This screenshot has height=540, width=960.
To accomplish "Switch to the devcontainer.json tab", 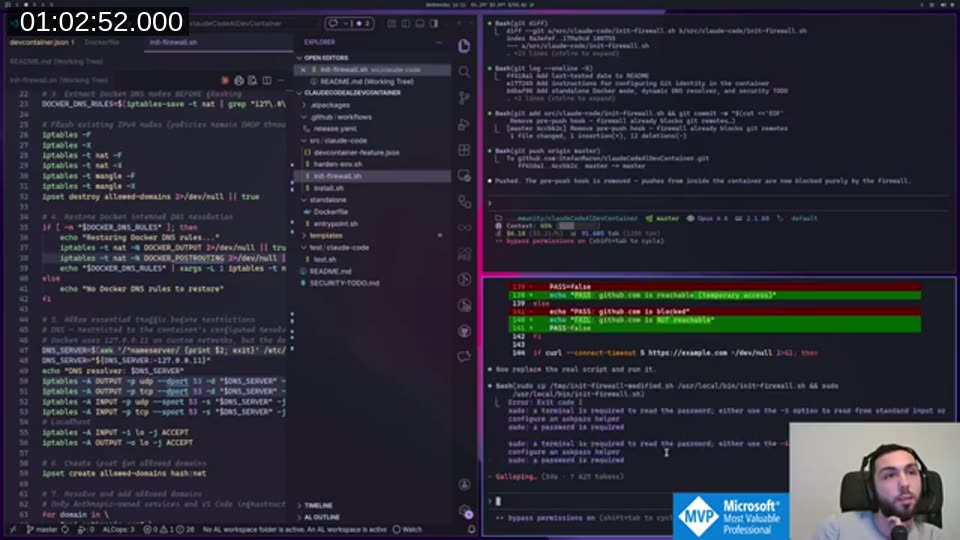I will [x=42, y=42].
